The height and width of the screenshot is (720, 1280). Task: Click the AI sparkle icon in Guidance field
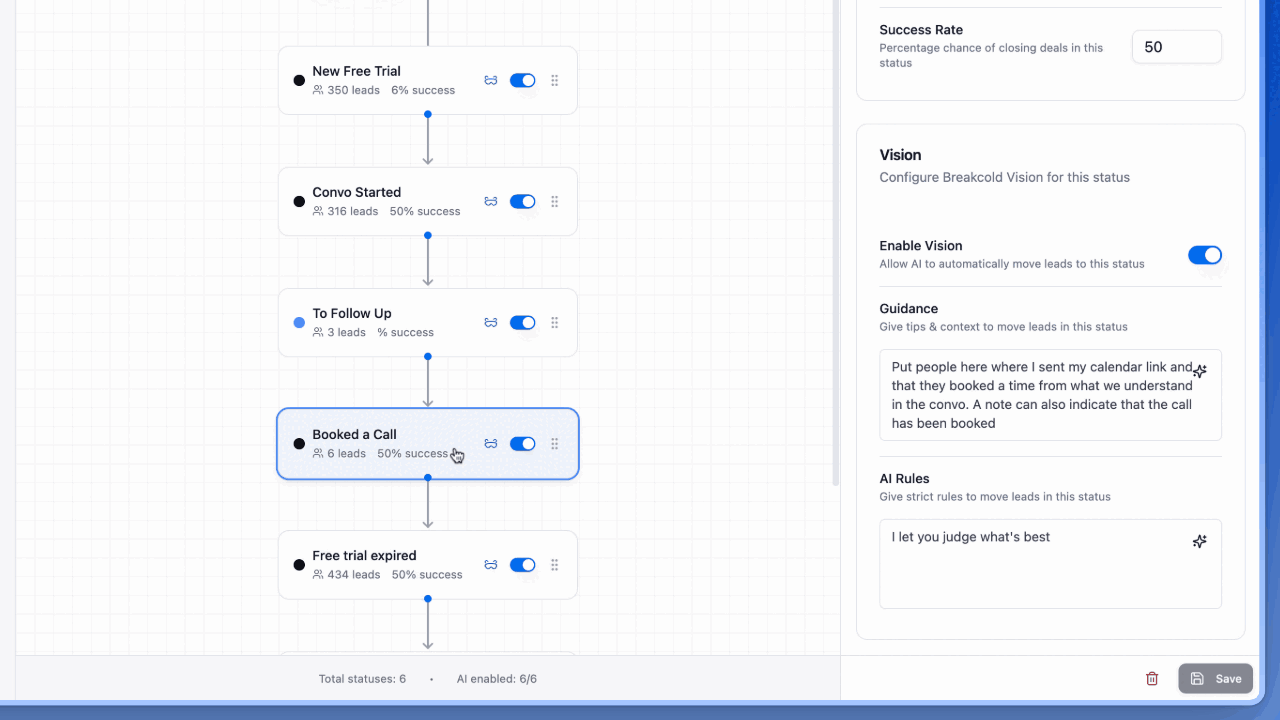coord(1200,371)
